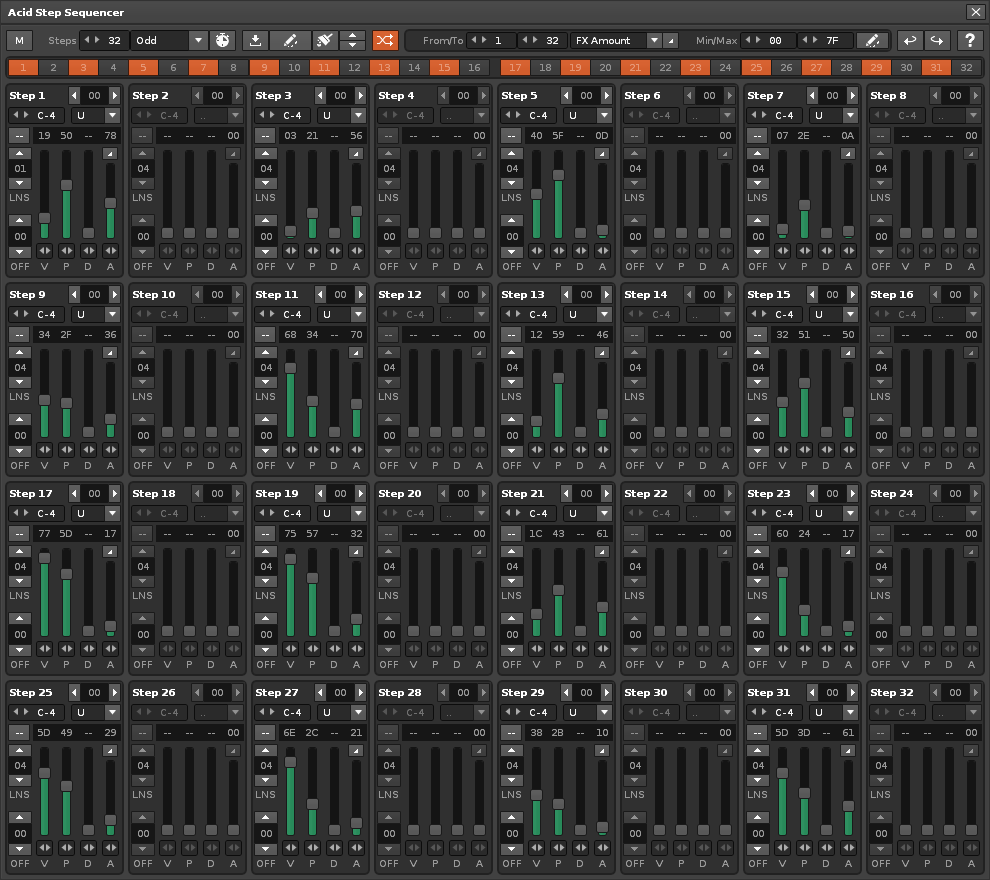Click the small ramp icon beside FX Amount
990x880 pixels.
671,41
